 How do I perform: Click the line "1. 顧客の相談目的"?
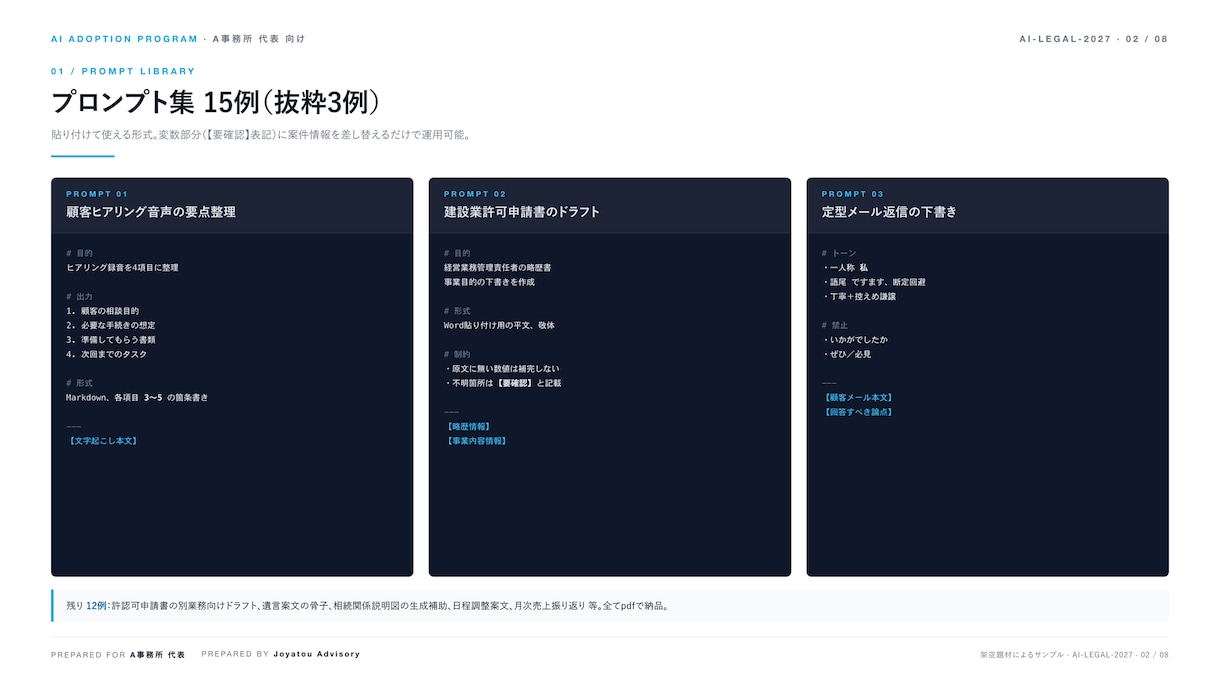click(x=102, y=311)
